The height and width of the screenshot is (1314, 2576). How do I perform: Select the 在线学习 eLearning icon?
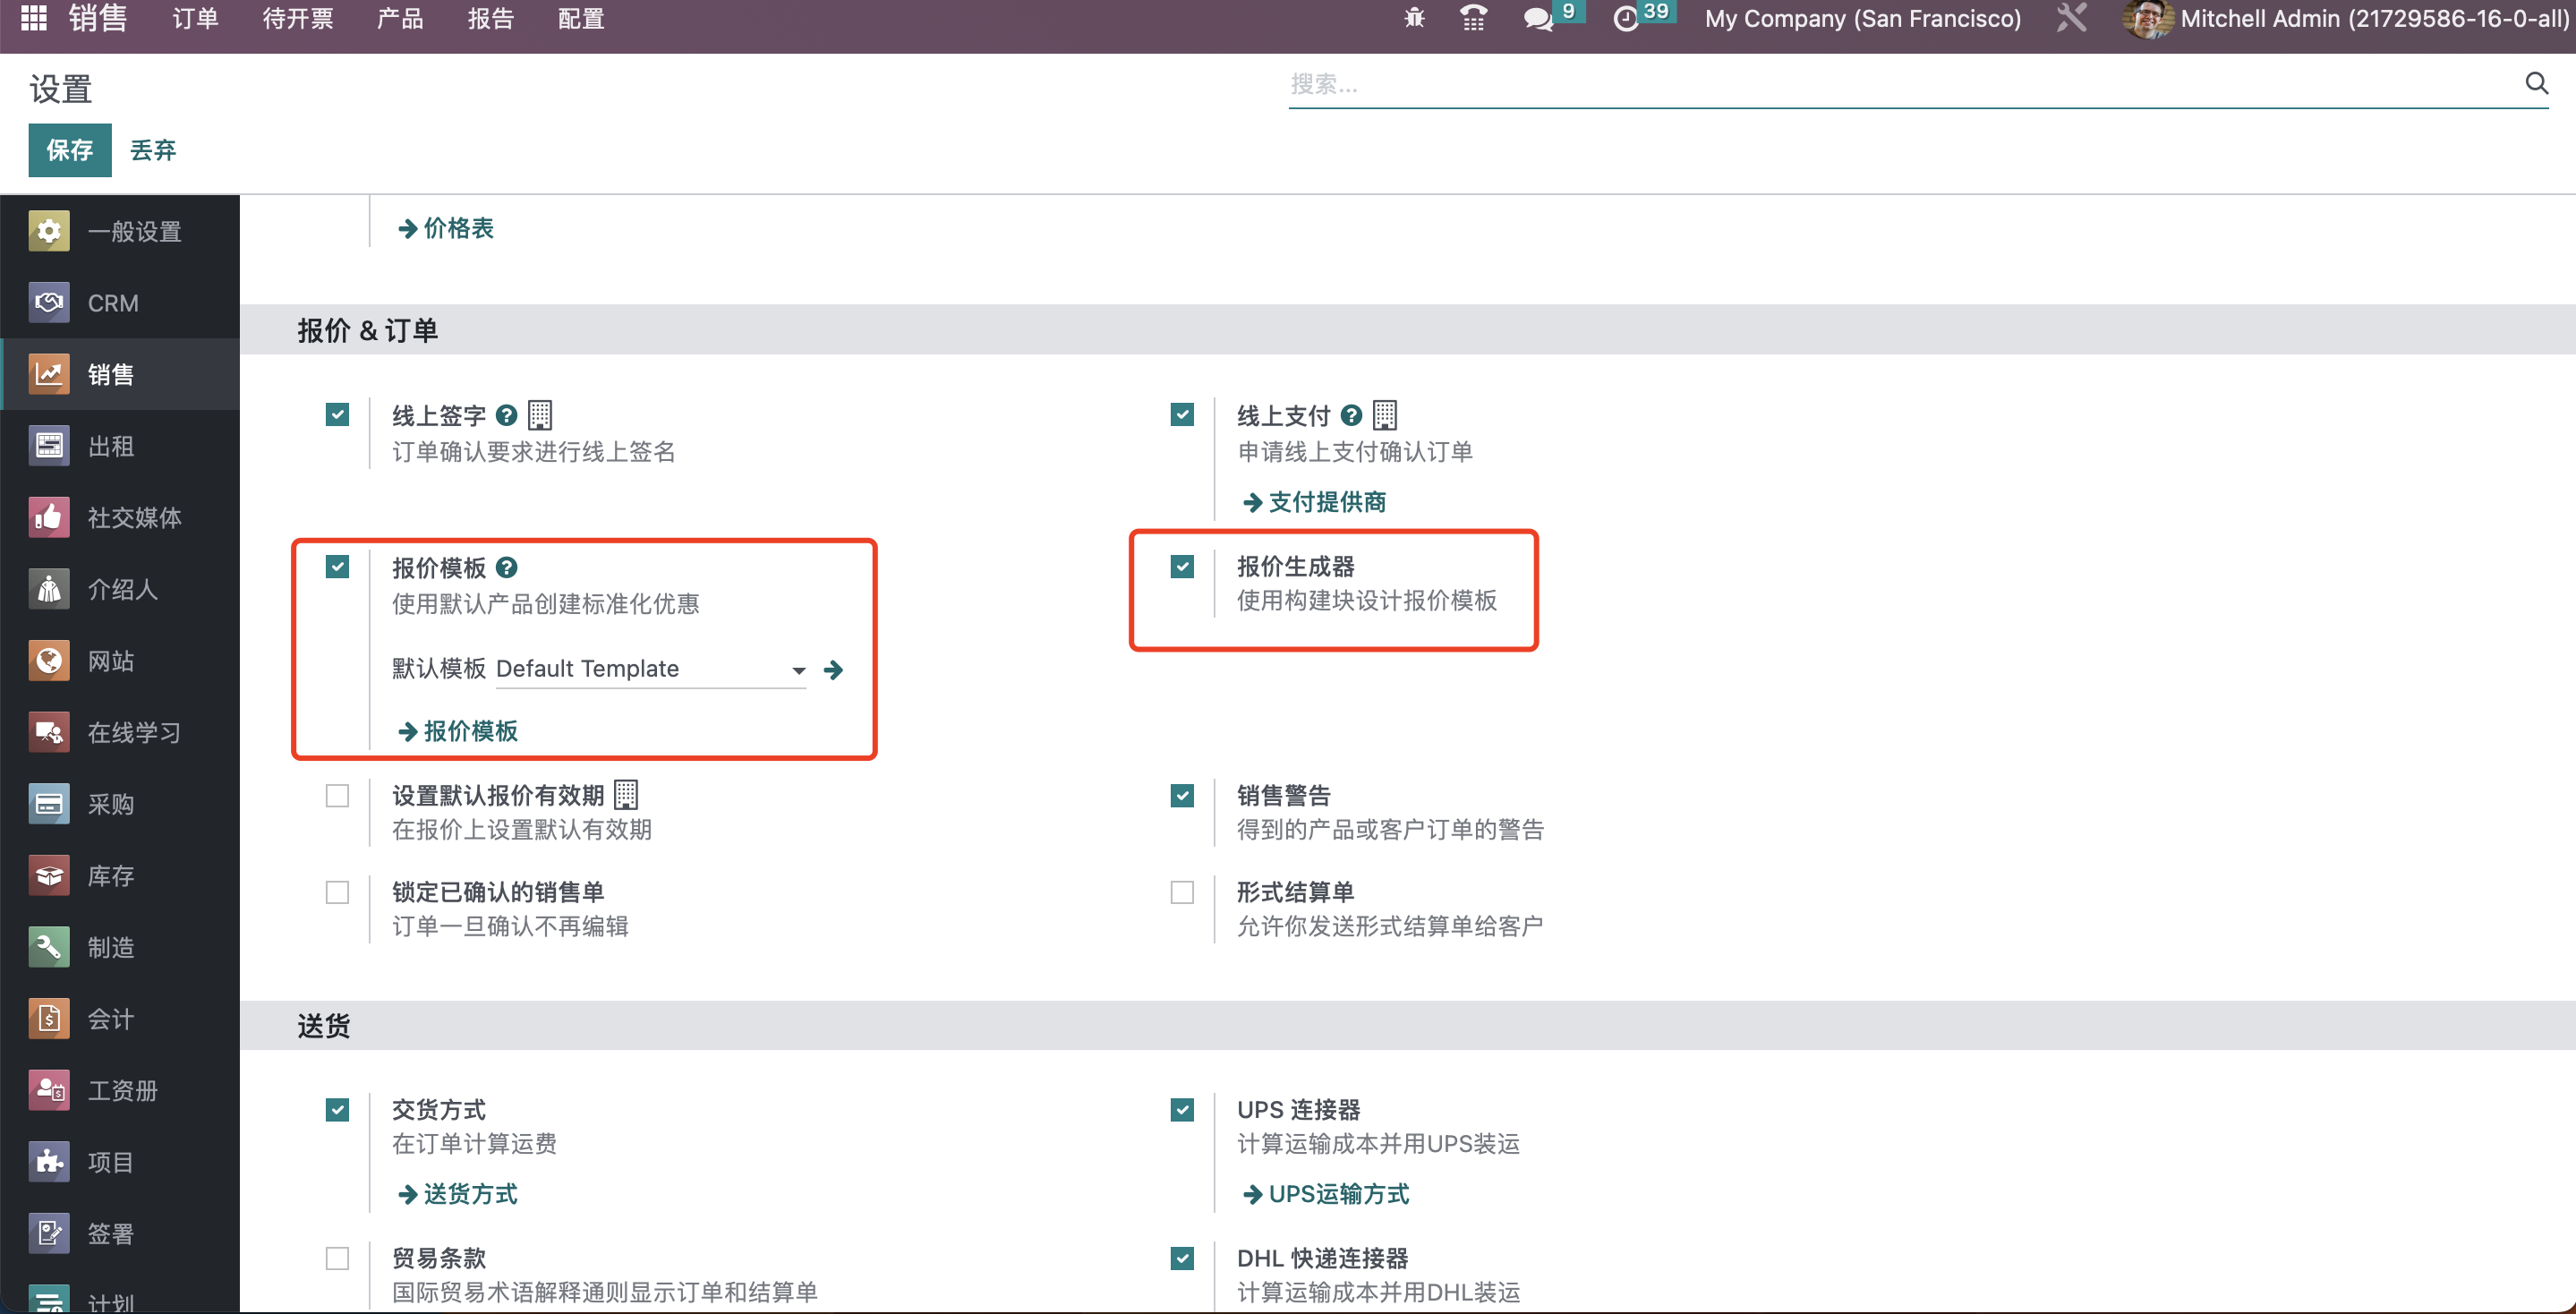pos(49,732)
